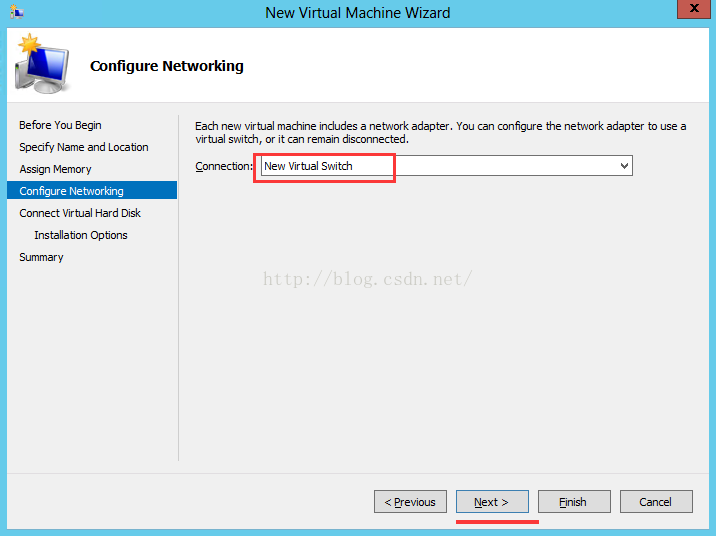Open the Connection dropdown arrow

pos(624,166)
